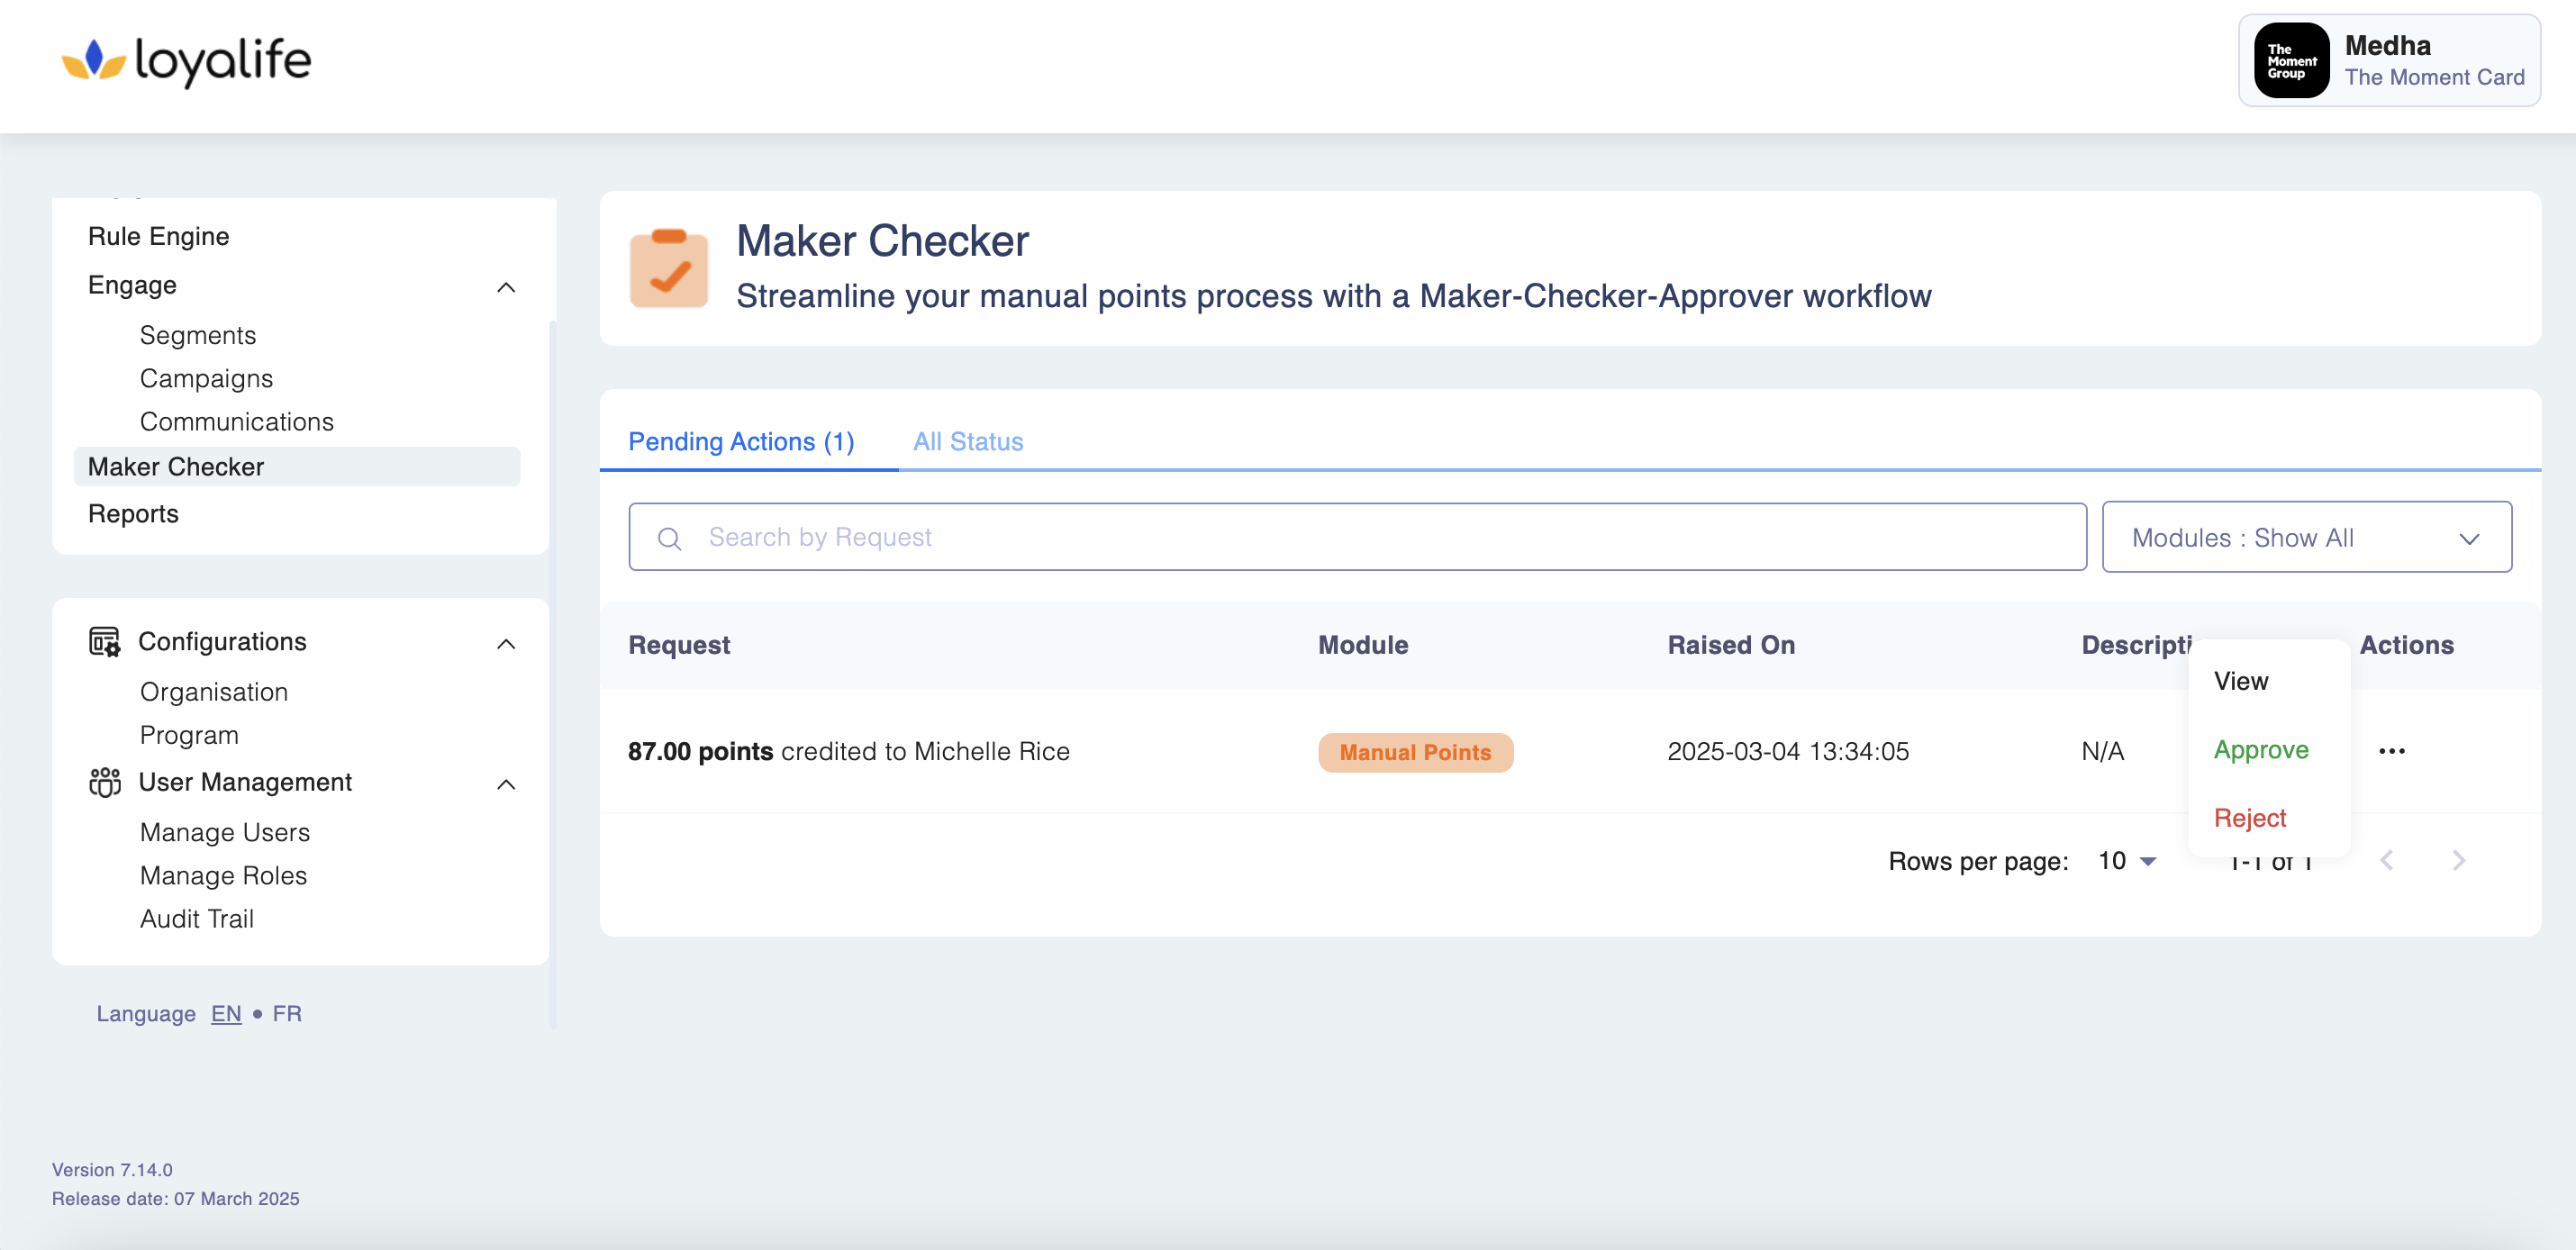Collapse the User Management section
Viewport: 2576px width, 1250px height.
tap(506, 784)
